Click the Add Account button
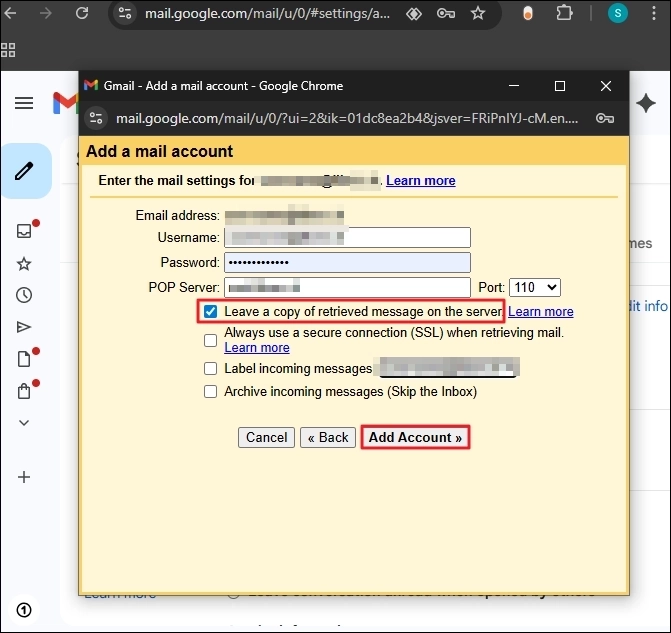Image resolution: width=671 pixels, height=633 pixels. (x=415, y=438)
